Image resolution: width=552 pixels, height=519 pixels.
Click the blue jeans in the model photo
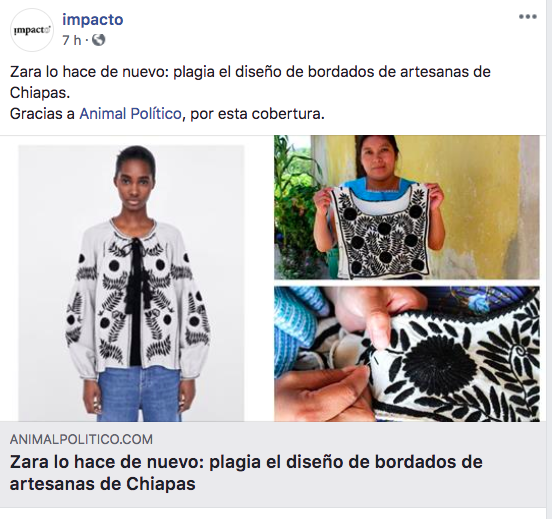pos(138,394)
